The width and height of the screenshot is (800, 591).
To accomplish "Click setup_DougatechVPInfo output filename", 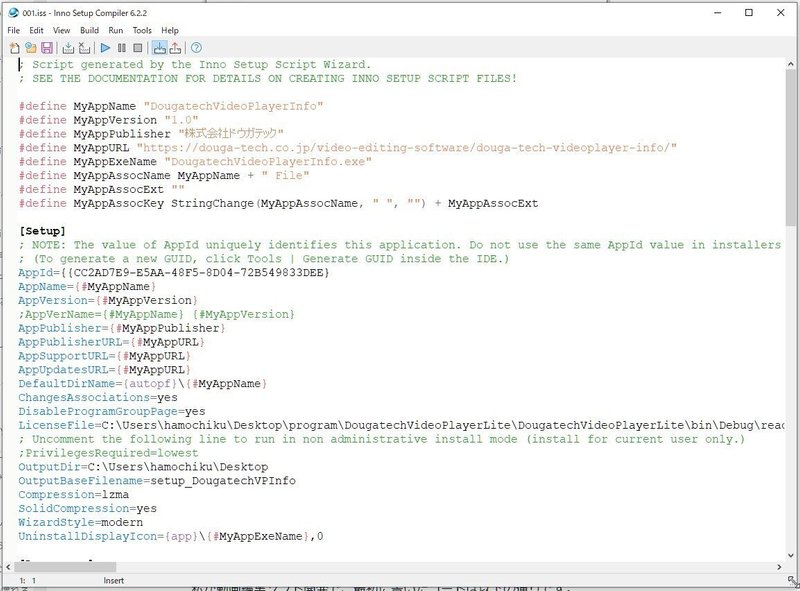I will [x=223, y=481].
